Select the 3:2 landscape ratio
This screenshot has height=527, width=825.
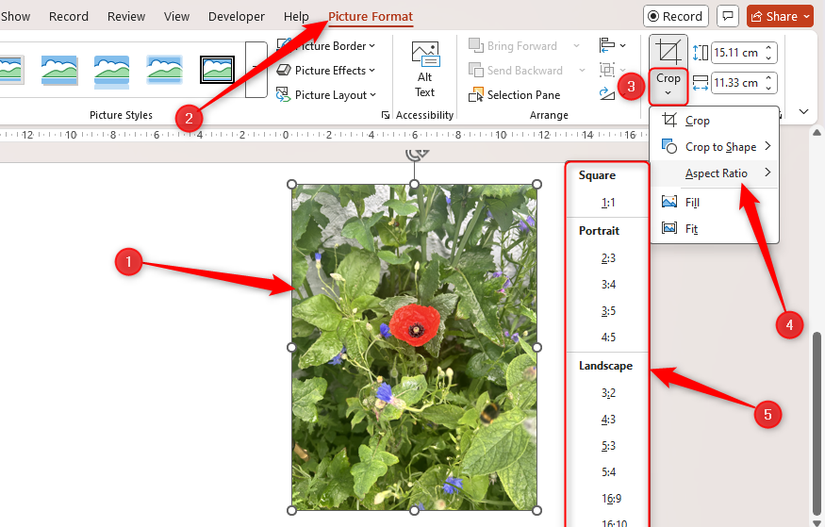[x=608, y=393]
